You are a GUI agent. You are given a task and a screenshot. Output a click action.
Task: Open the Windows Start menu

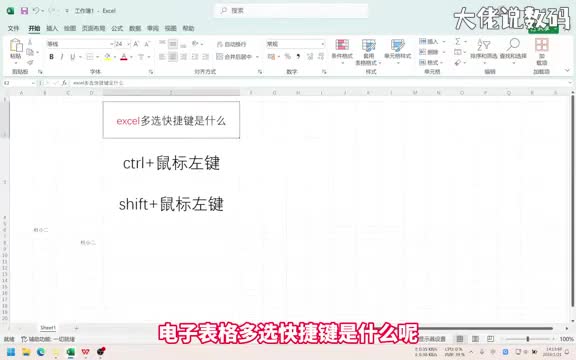coord(11,352)
